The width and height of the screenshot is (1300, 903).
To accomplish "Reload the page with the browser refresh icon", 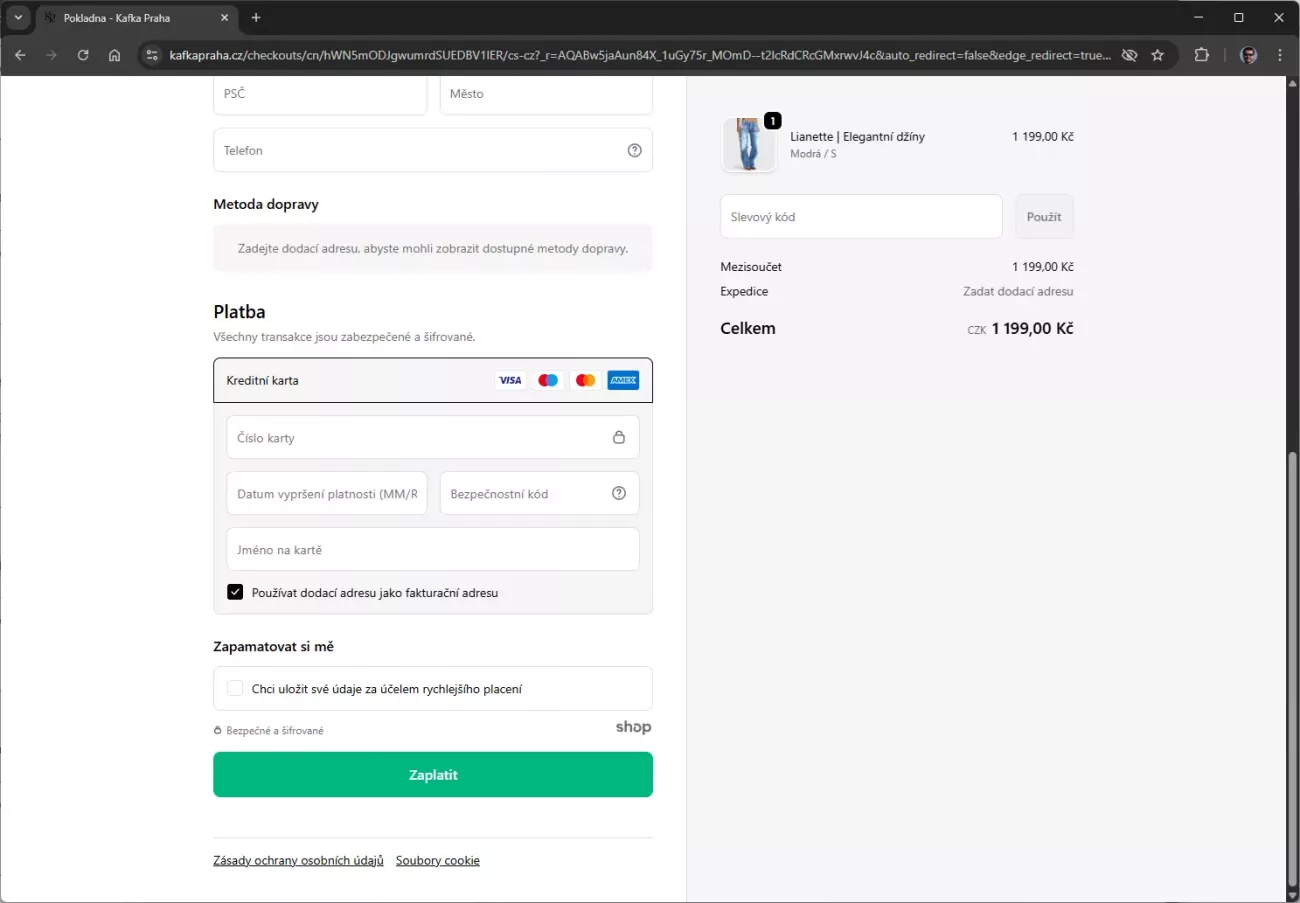I will [x=83, y=55].
